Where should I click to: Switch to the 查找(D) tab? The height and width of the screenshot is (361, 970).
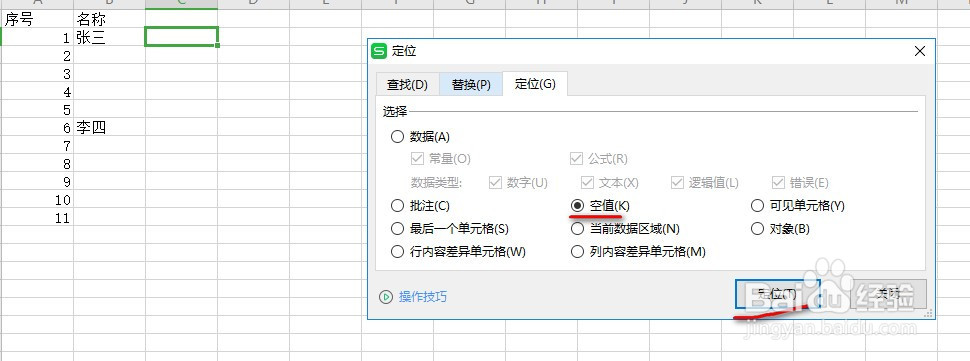pos(407,85)
